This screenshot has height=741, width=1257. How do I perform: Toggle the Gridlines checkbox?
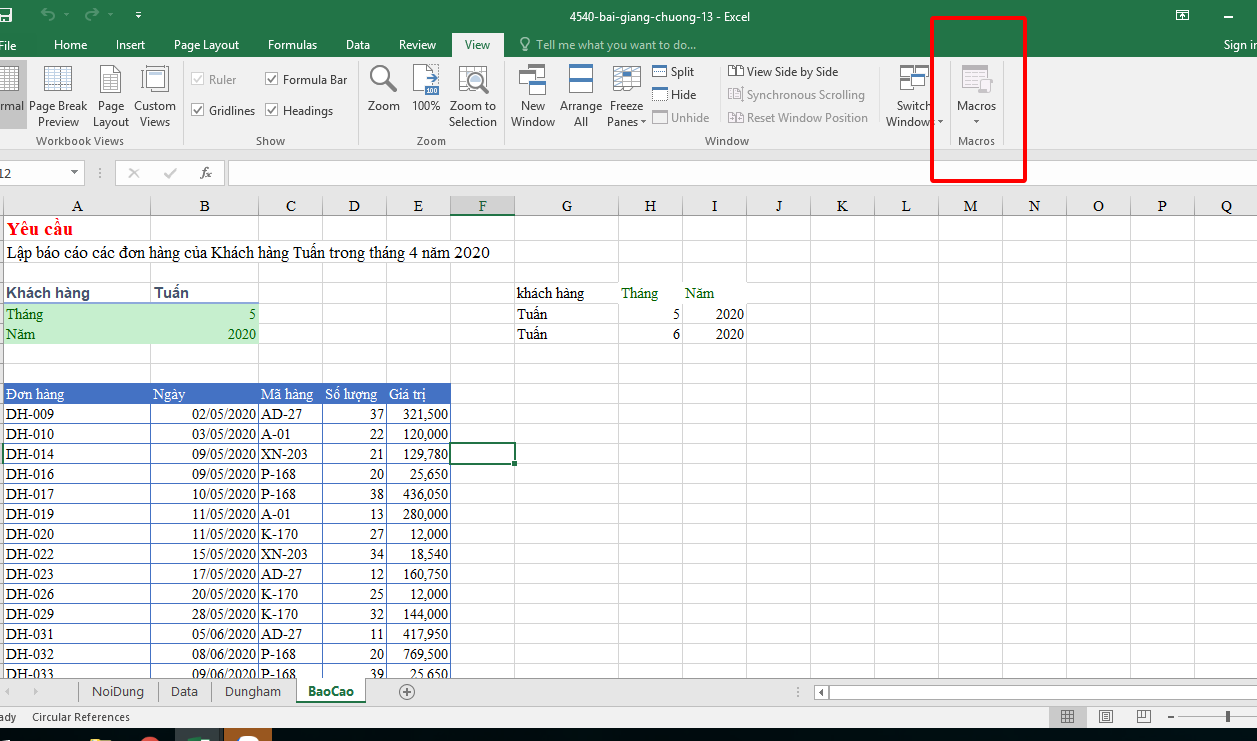(x=198, y=111)
